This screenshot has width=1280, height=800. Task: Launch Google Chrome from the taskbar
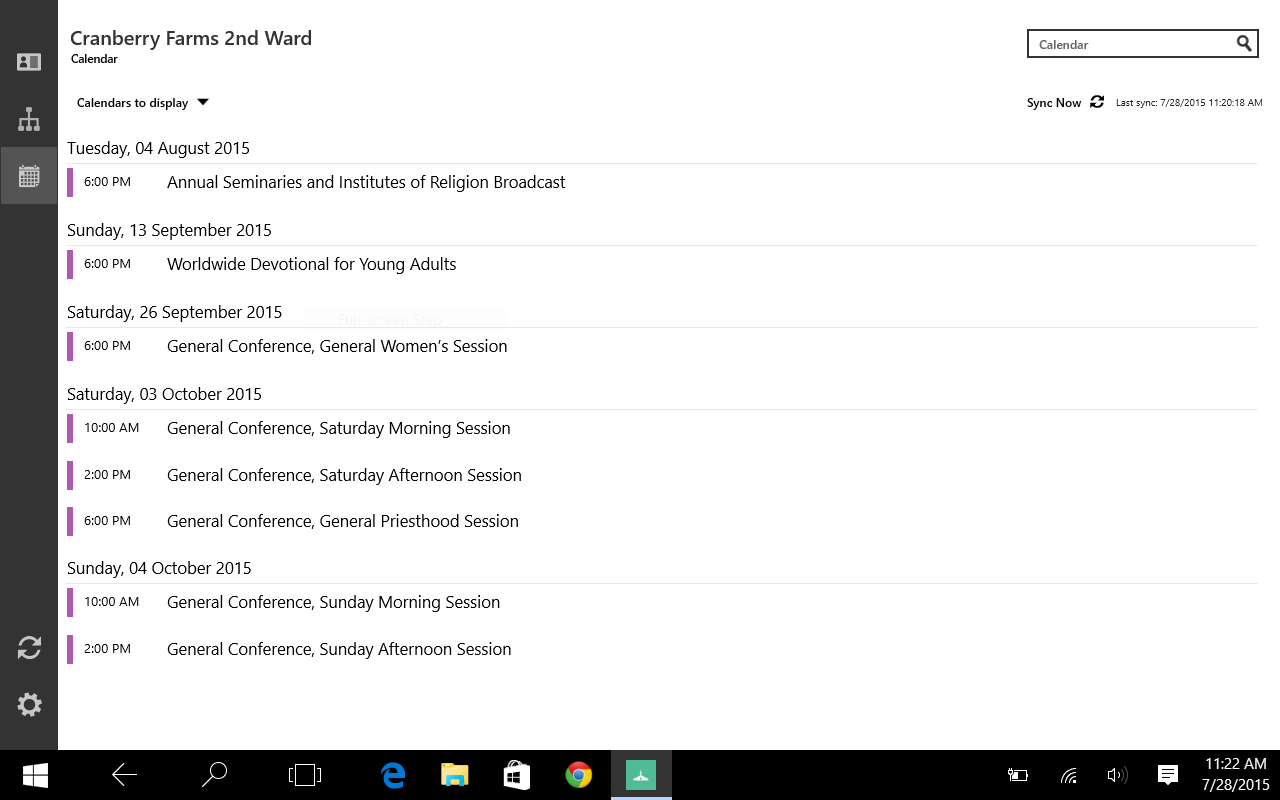pos(578,774)
